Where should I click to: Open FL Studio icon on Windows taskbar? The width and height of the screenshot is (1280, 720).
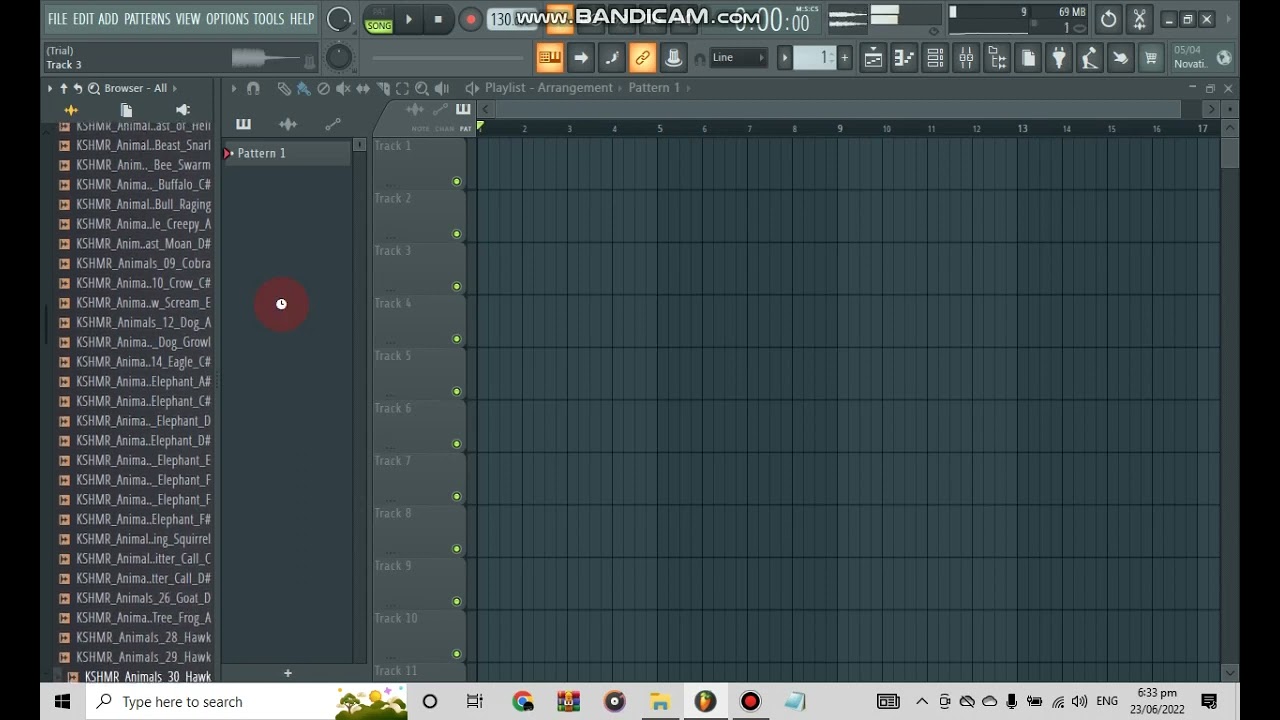coord(705,702)
